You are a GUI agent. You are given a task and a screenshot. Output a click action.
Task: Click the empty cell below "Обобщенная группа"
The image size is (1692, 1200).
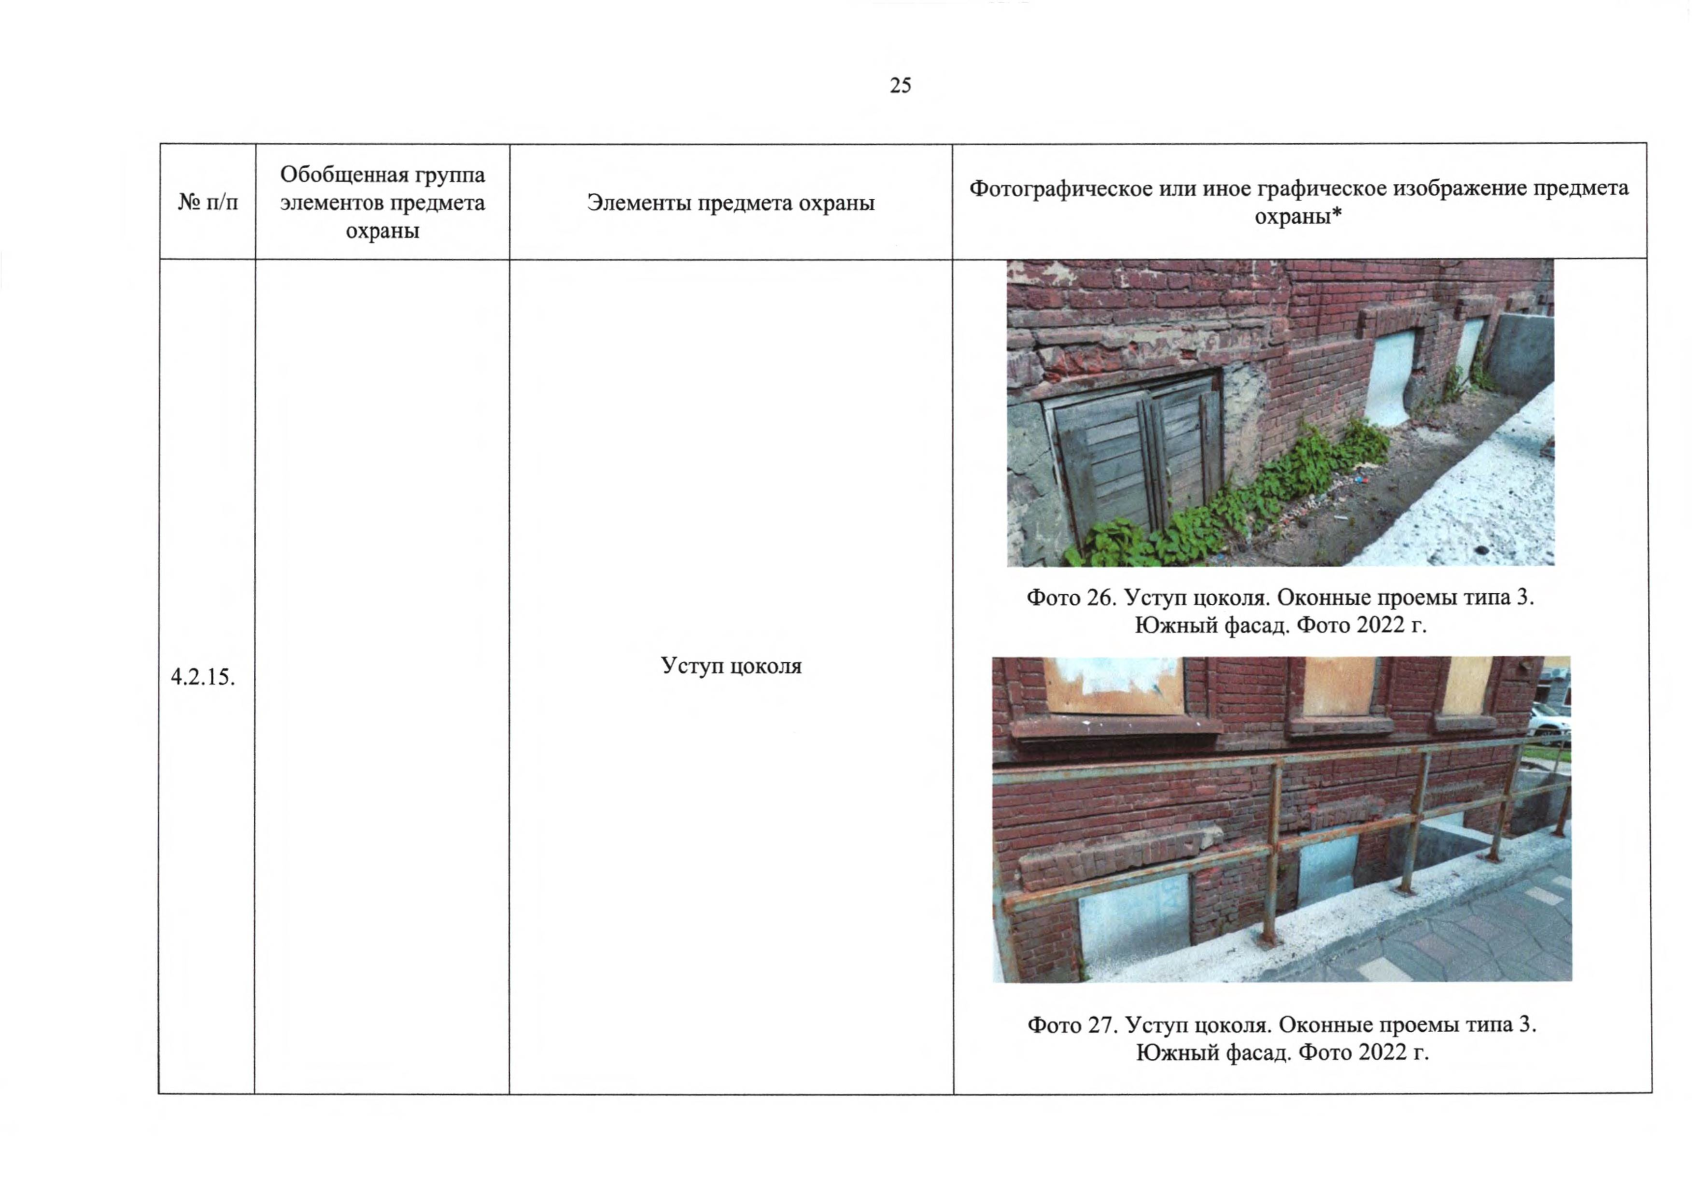[x=382, y=676]
